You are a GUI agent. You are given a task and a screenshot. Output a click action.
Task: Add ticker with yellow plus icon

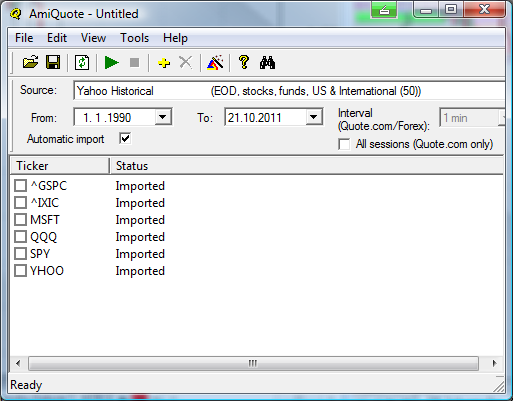click(164, 63)
